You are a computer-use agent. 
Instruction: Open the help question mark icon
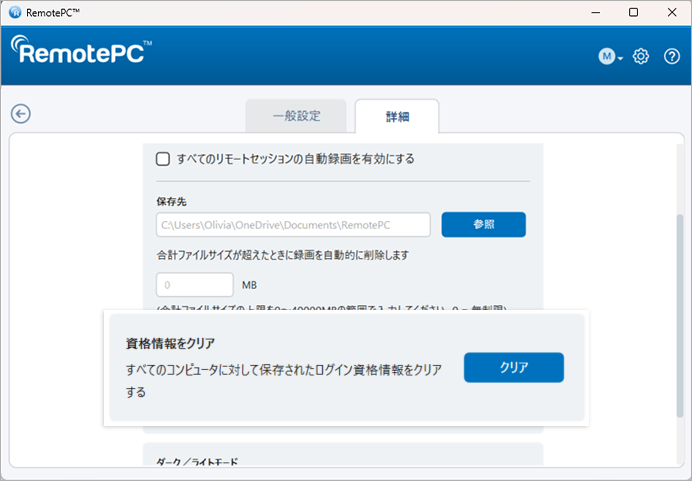[x=672, y=56]
